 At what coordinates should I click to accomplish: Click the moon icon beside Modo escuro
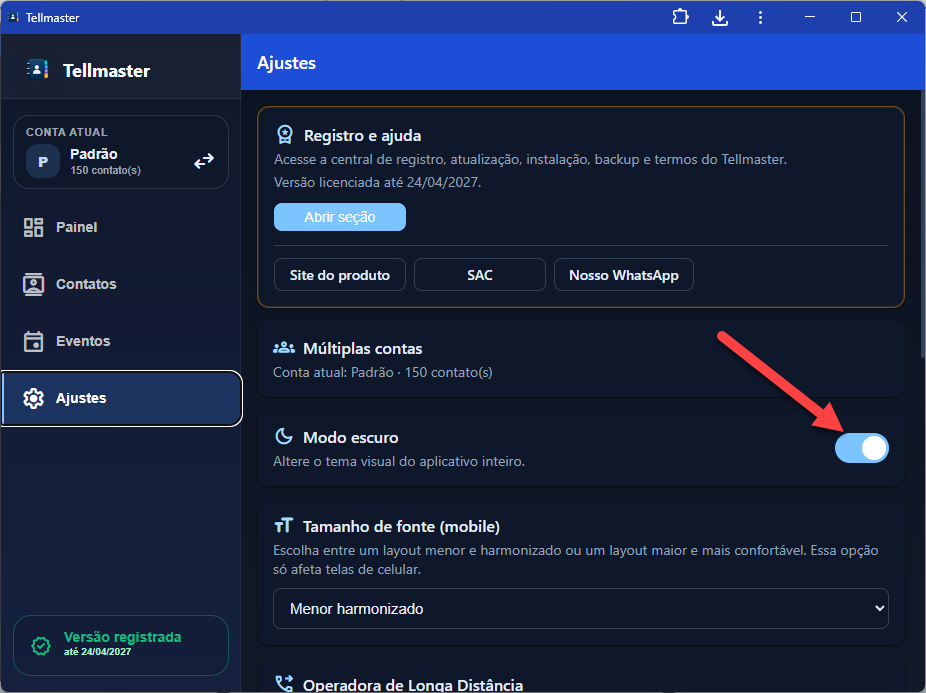pyautogui.click(x=284, y=437)
